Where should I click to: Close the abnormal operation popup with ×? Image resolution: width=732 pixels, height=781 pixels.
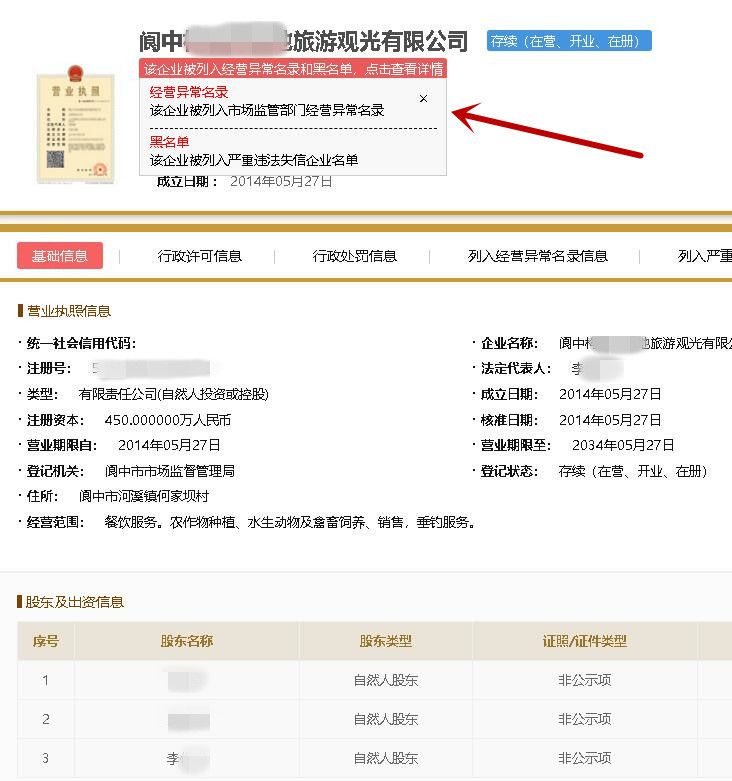[423, 99]
